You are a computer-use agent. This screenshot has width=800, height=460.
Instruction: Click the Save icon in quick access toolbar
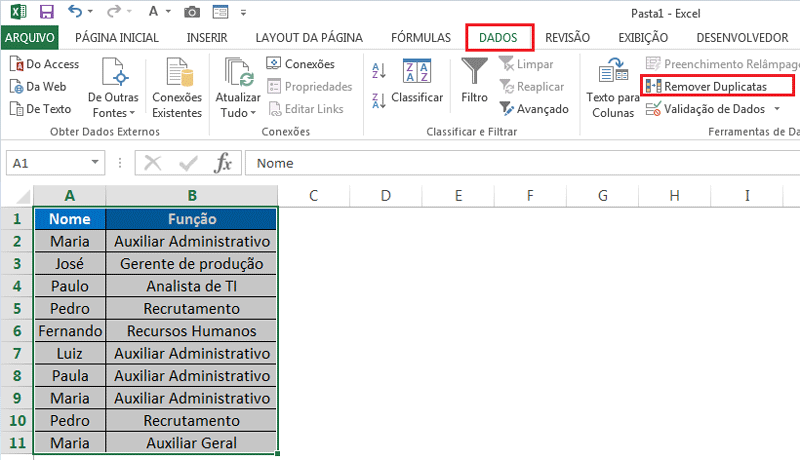(x=45, y=12)
